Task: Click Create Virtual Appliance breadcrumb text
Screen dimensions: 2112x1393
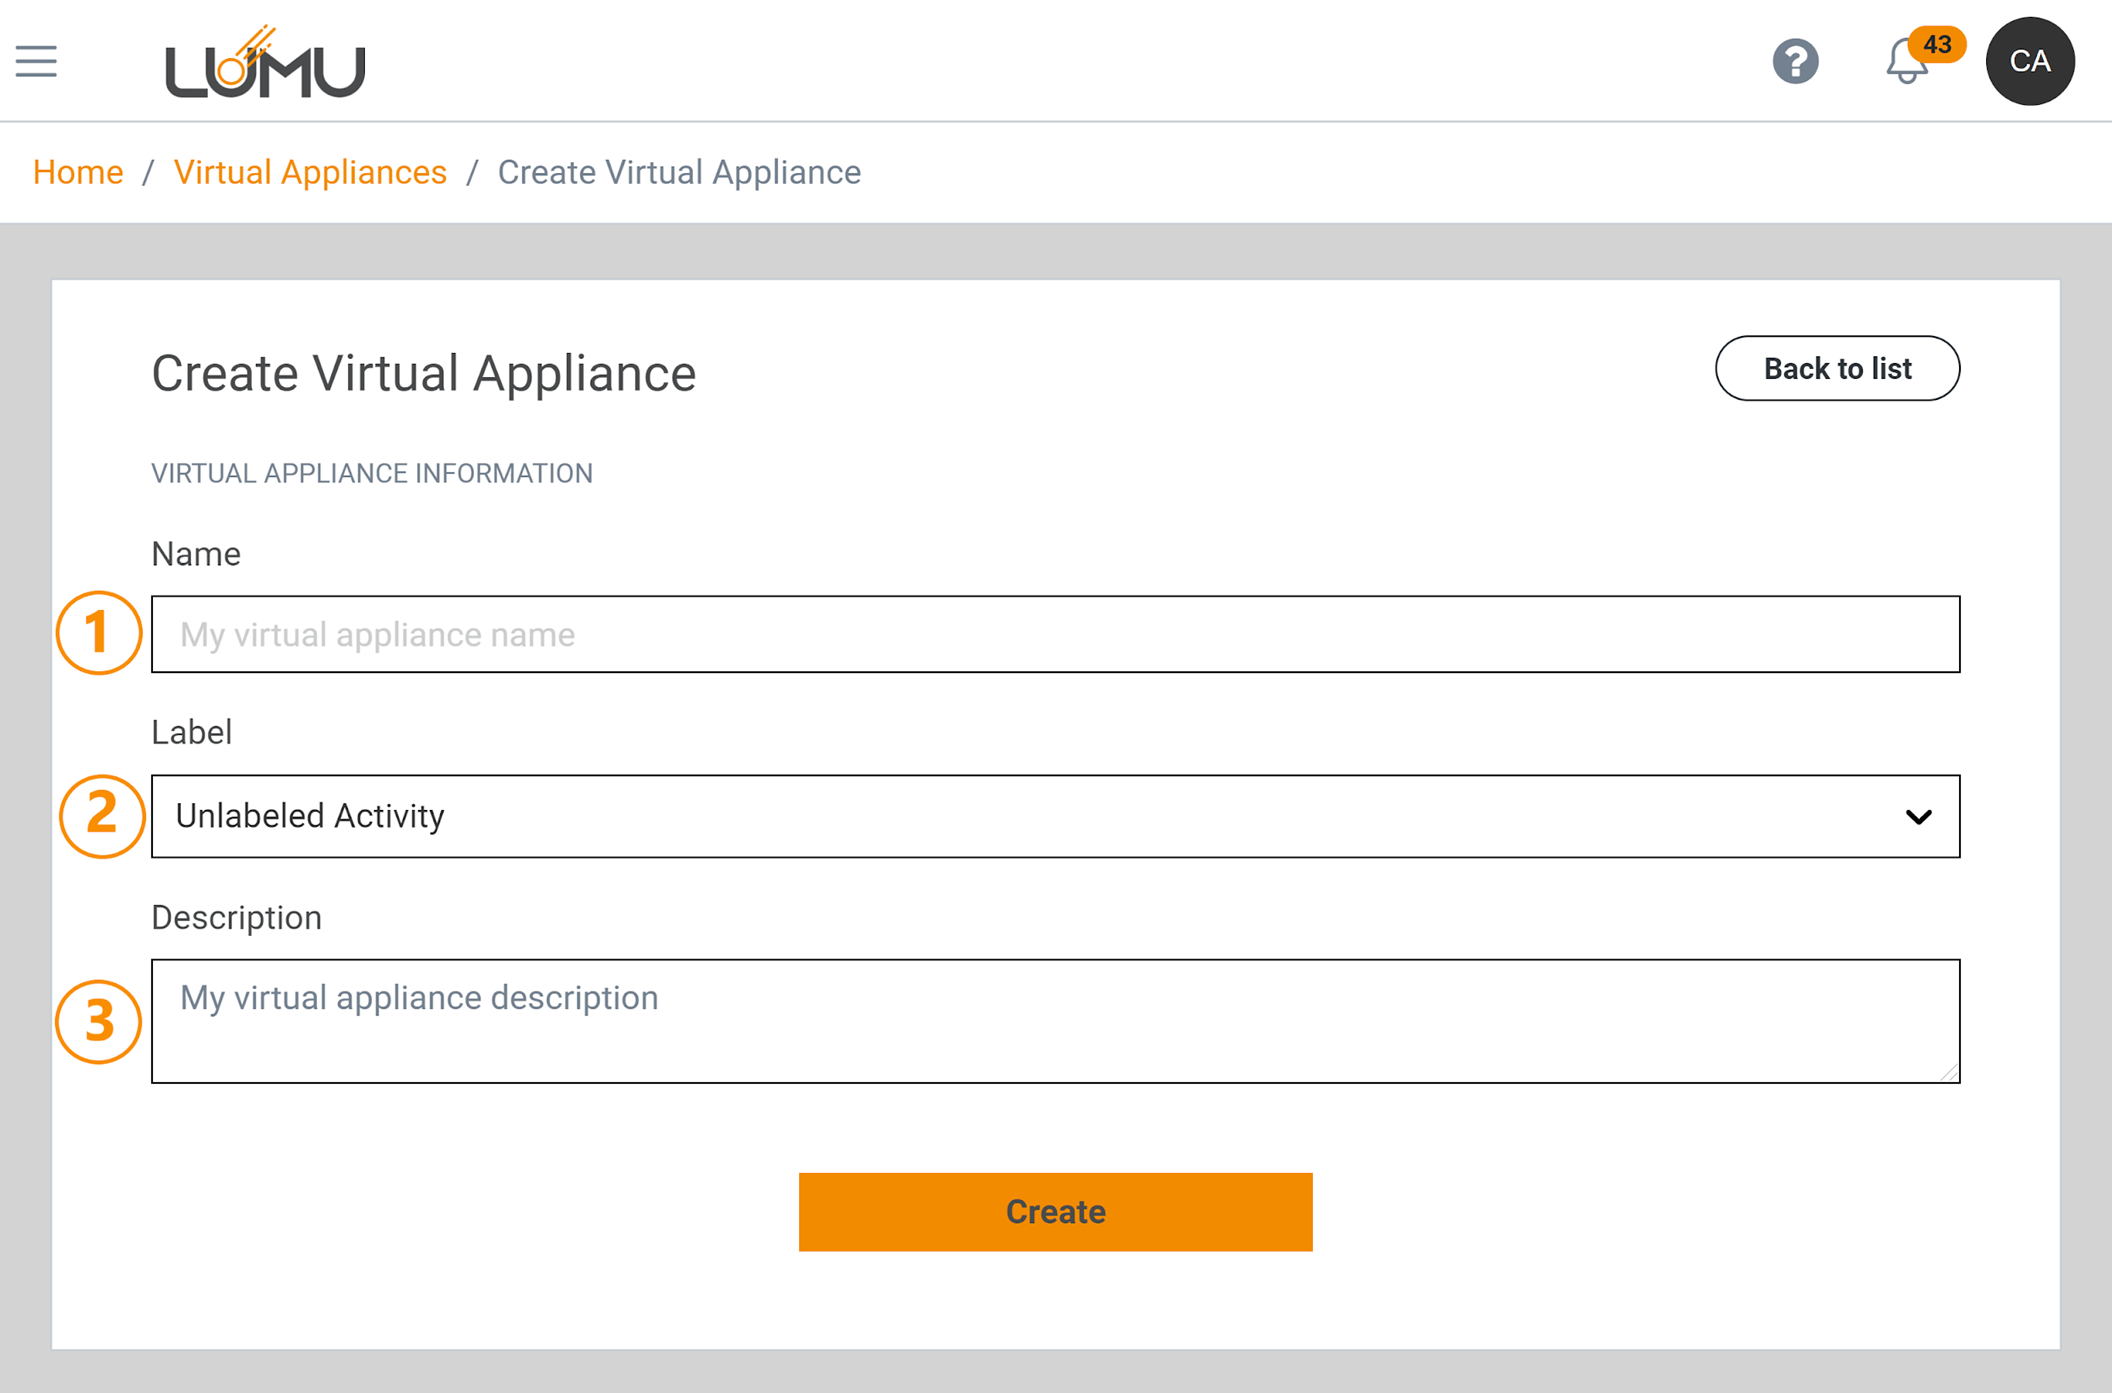Action: [679, 172]
